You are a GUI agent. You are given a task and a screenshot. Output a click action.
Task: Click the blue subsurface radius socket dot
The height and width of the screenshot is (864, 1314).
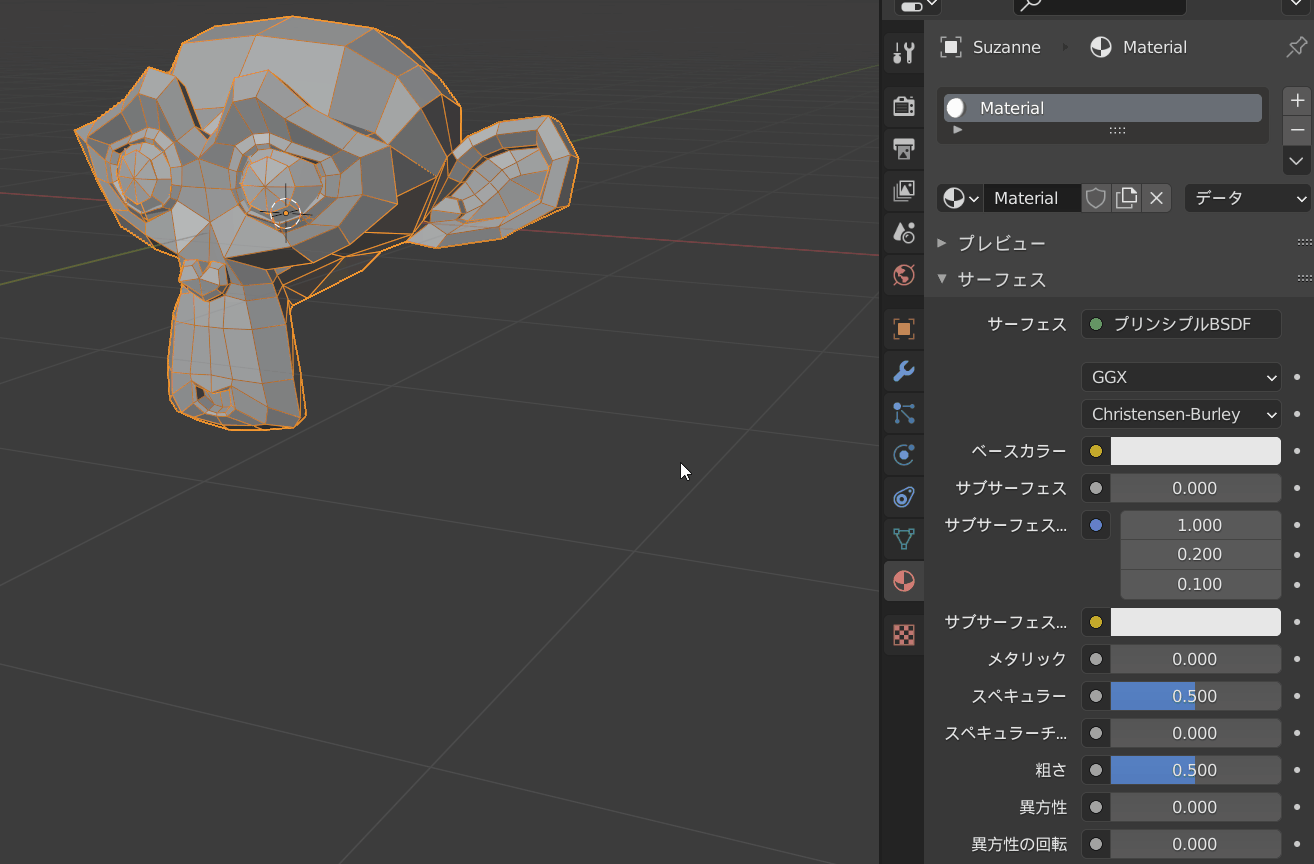click(x=1096, y=525)
